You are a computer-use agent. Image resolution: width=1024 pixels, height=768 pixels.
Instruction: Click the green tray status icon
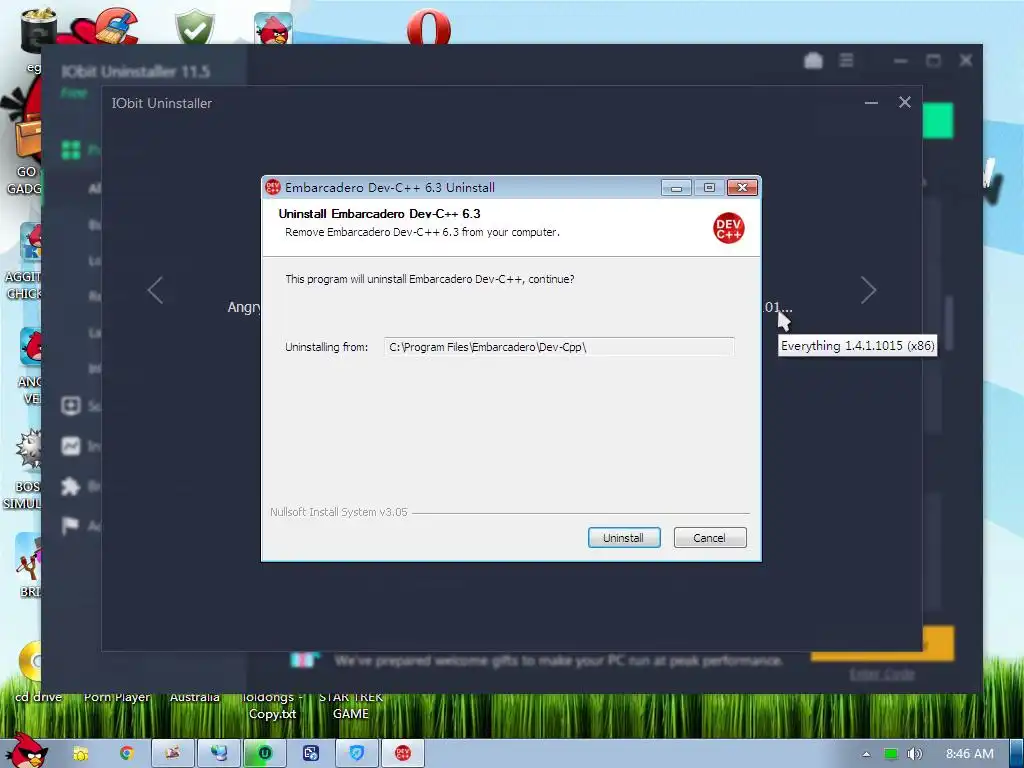[x=891, y=754]
